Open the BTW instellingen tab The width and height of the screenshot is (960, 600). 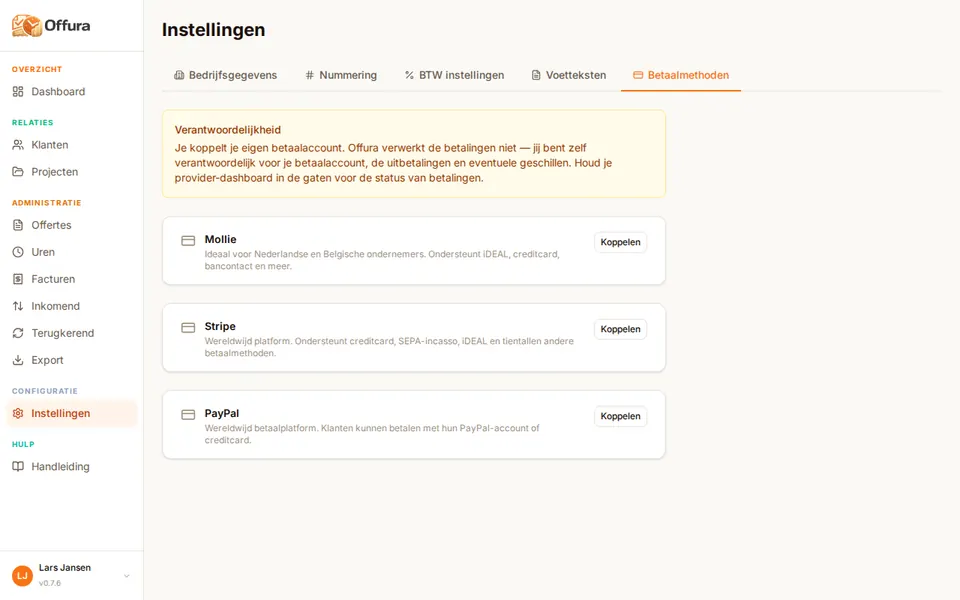tap(454, 75)
